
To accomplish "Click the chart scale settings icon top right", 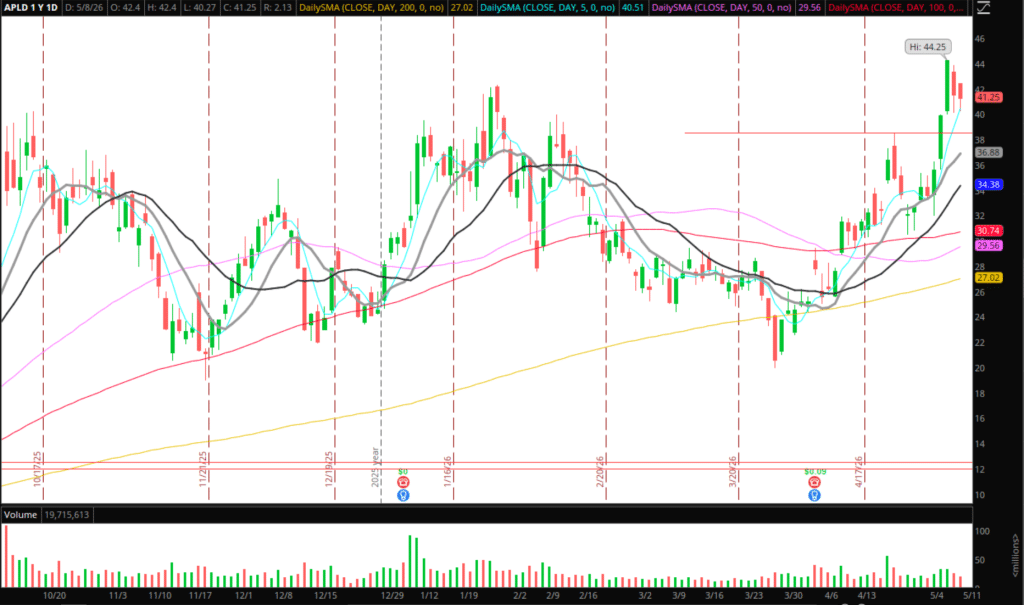I will (984, 8).
